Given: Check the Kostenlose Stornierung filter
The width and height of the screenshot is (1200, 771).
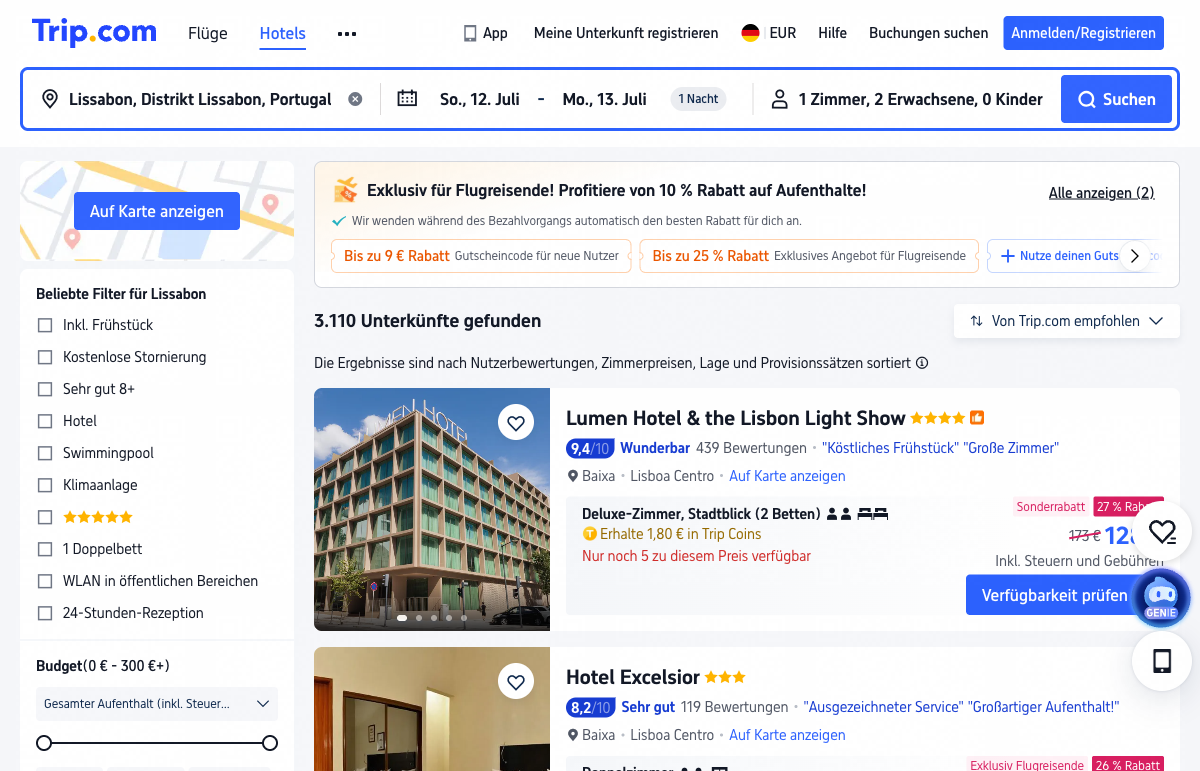Looking at the screenshot, I should [45, 357].
